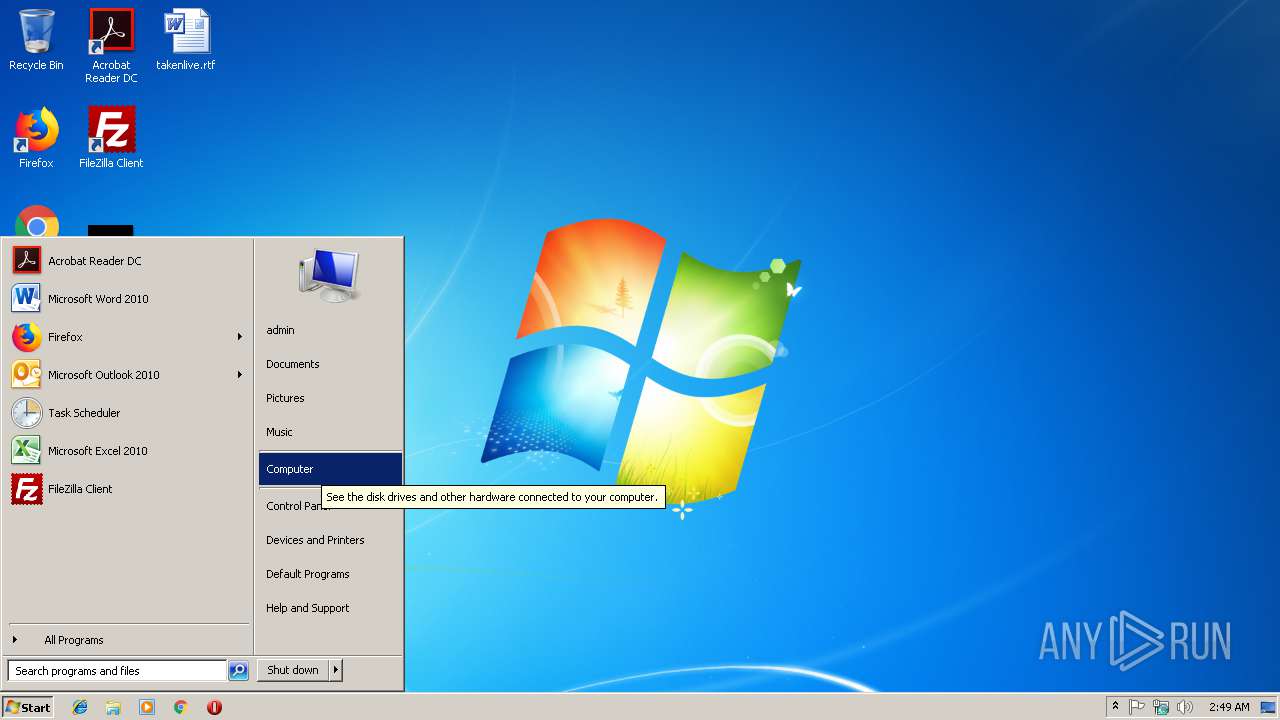This screenshot has width=1280, height=720.
Task: Click Excel 2010 icon in Start menu
Action: [27, 451]
